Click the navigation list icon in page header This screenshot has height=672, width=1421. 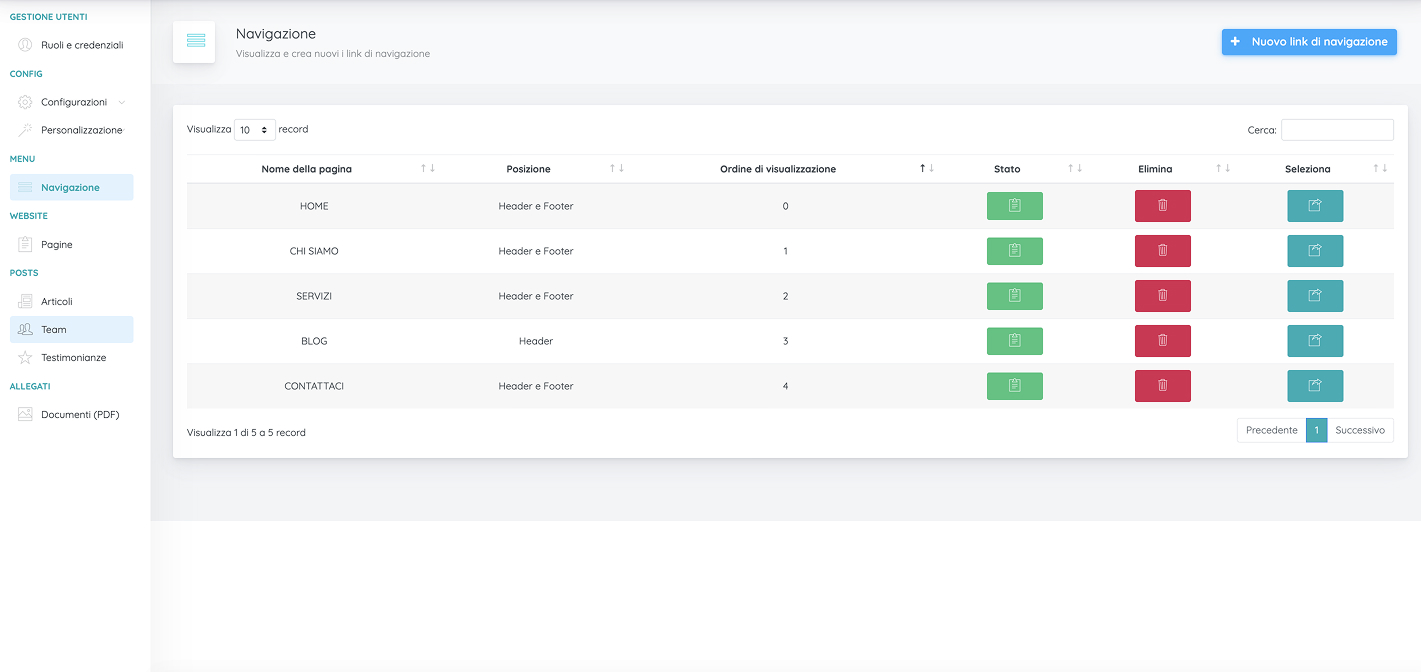pyautogui.click(x=195, y=42)
